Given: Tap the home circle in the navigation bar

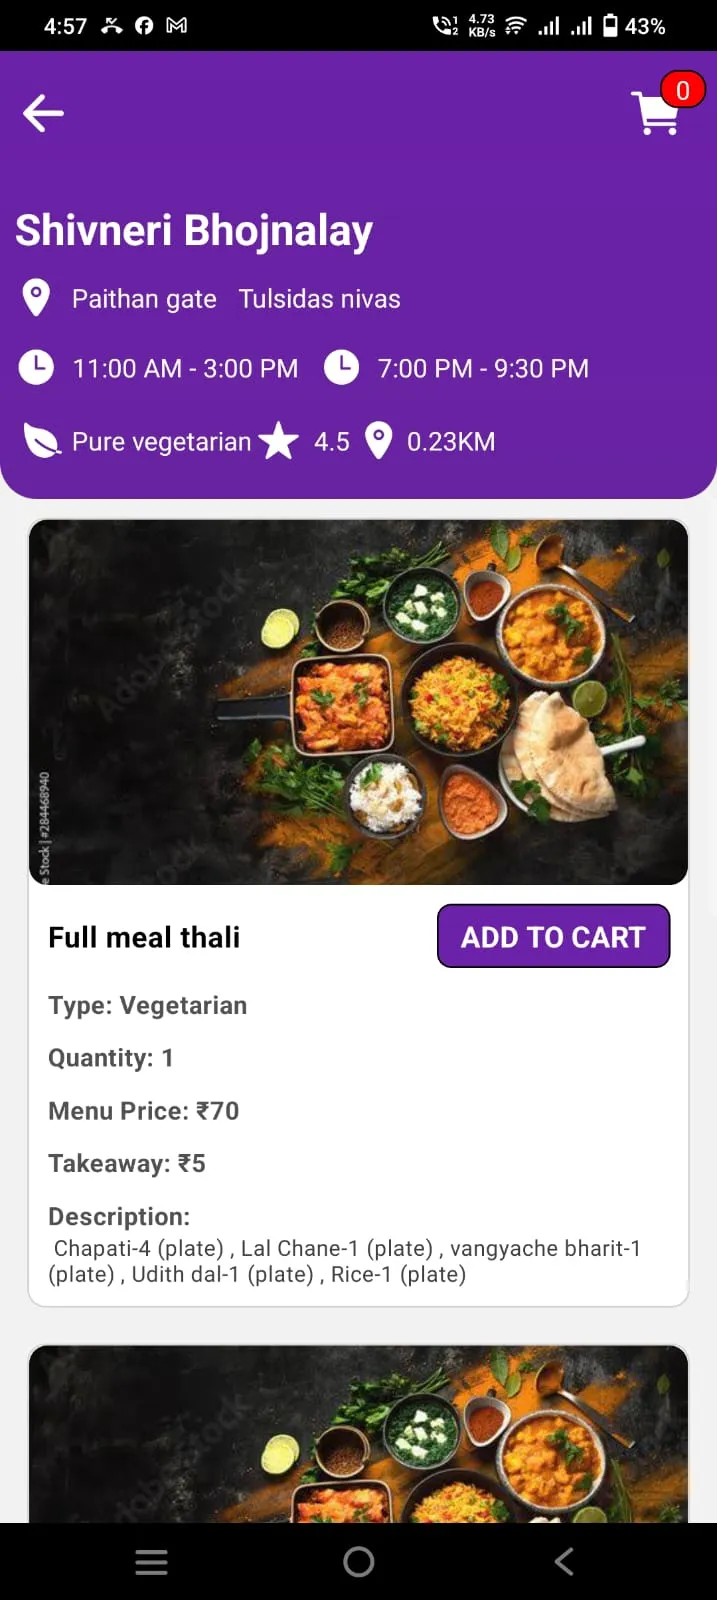Looking at the screenshot, I should 358,1560.
